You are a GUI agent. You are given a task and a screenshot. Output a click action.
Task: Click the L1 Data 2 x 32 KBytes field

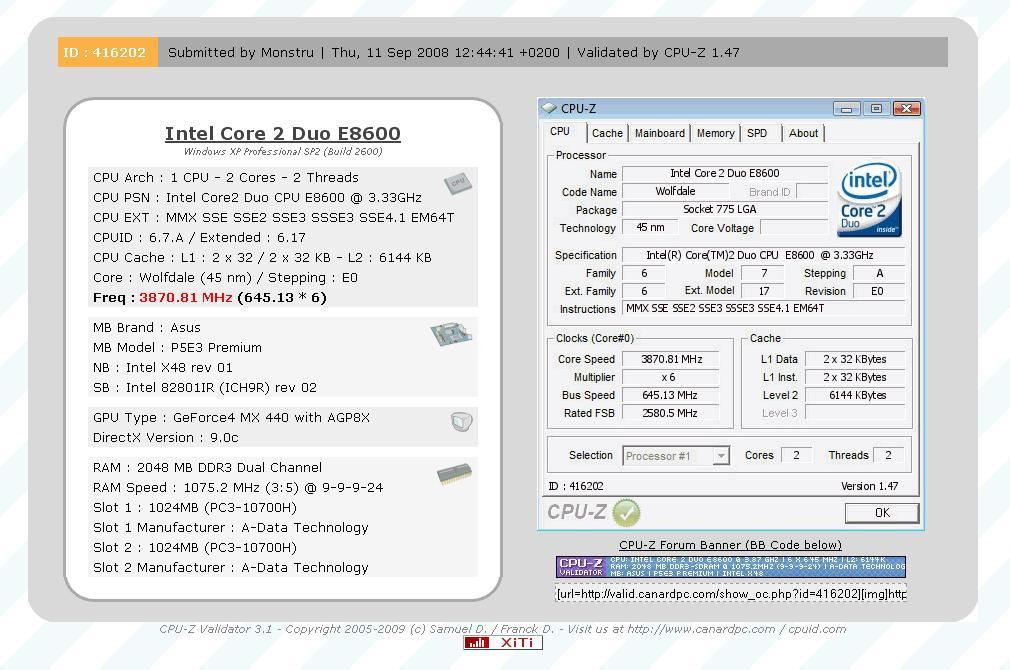(855, 359)
